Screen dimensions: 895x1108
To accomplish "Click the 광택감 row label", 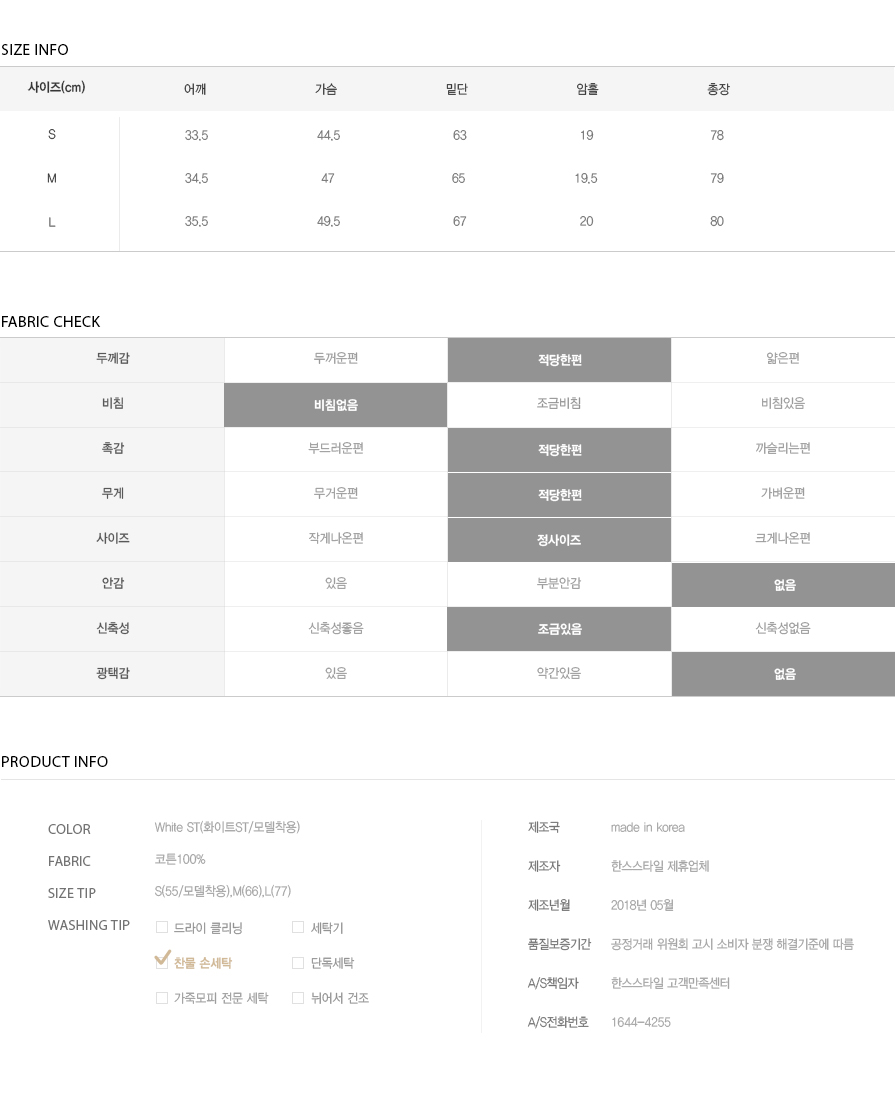I will (112, 673).
